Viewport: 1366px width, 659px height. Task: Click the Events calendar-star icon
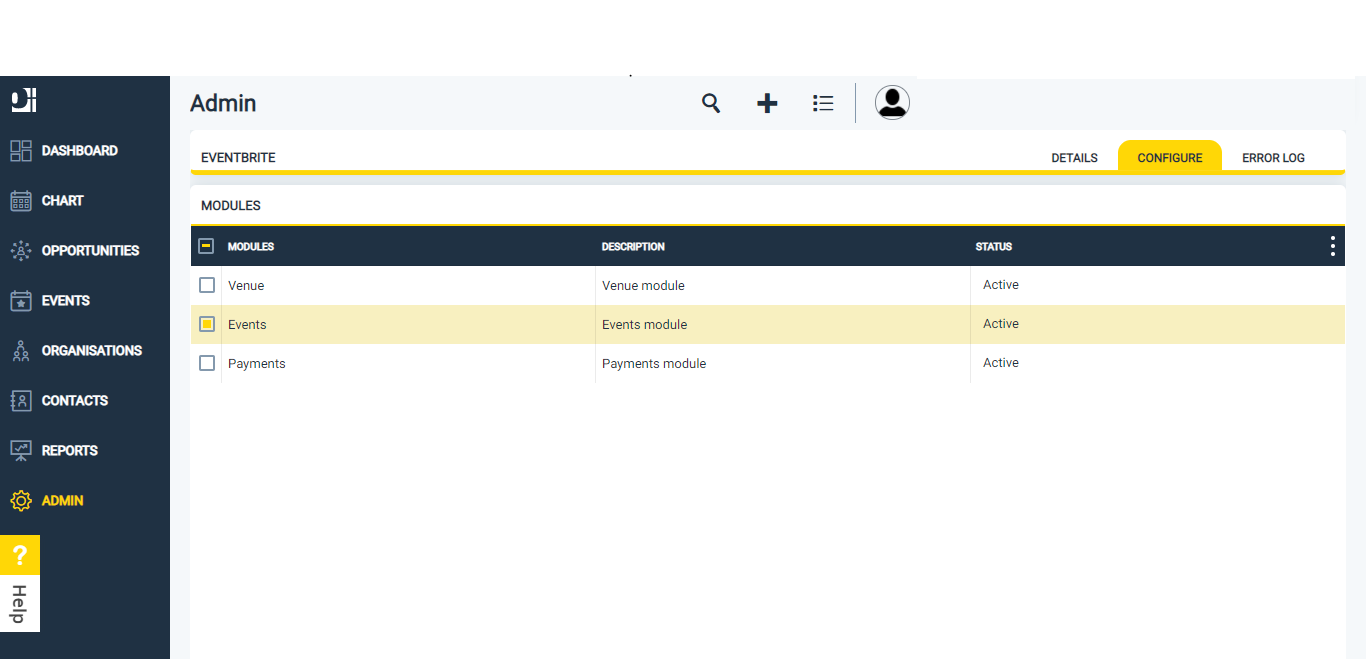21,301
